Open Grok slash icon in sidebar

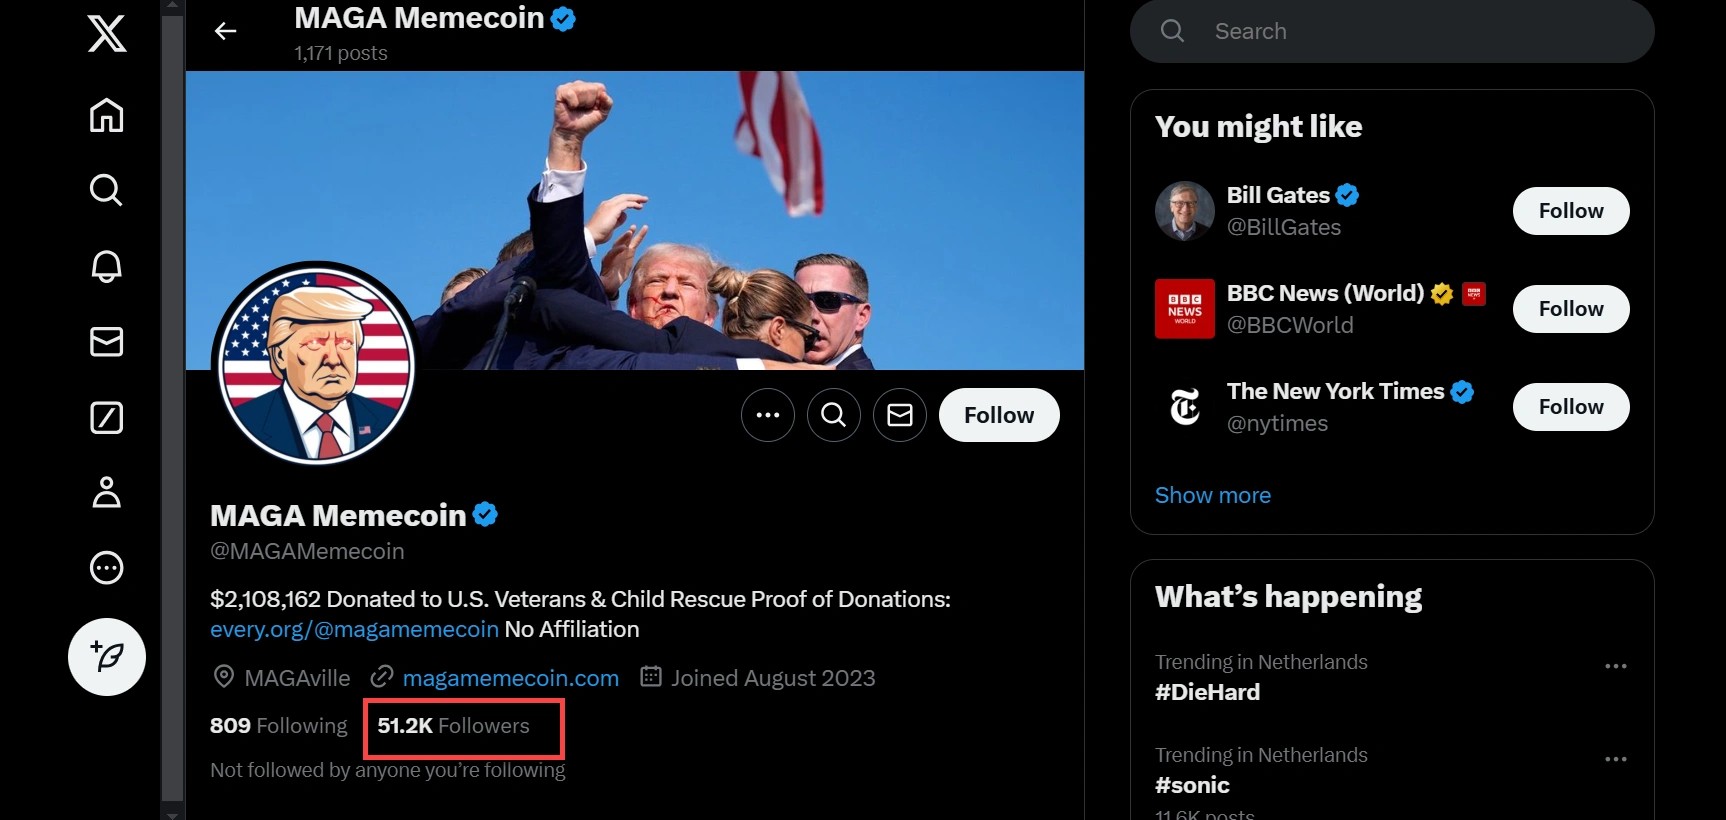106,417
